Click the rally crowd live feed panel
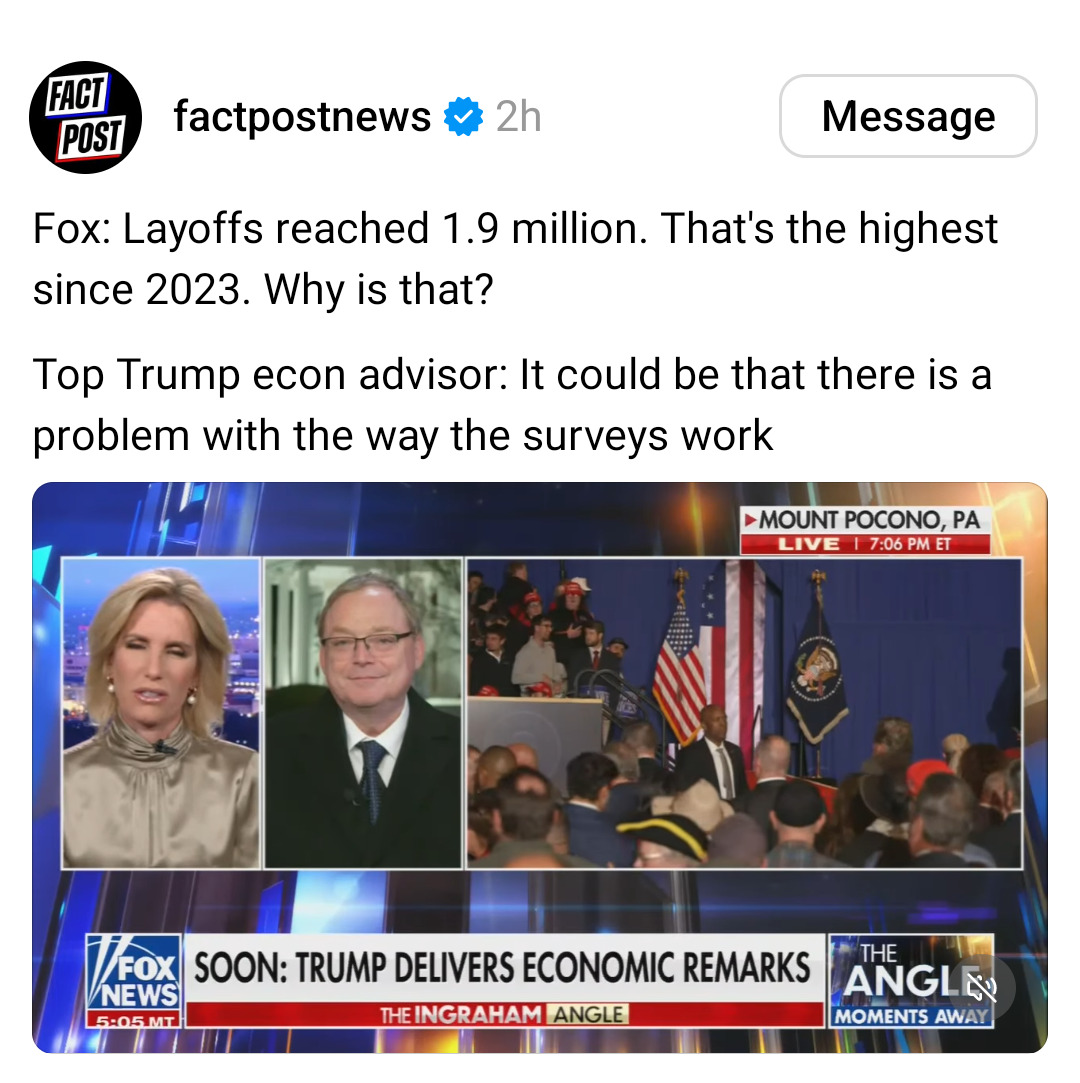 [x=744, y=713]
